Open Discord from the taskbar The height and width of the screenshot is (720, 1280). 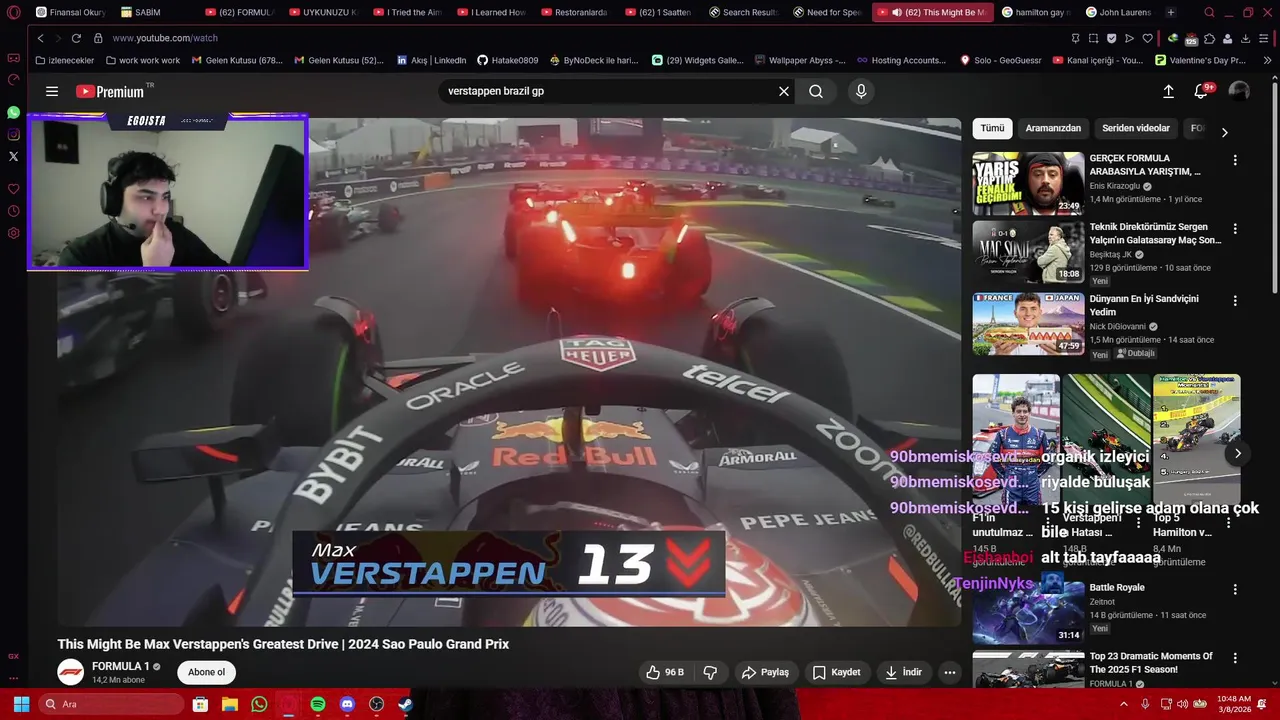click(347, 704)
